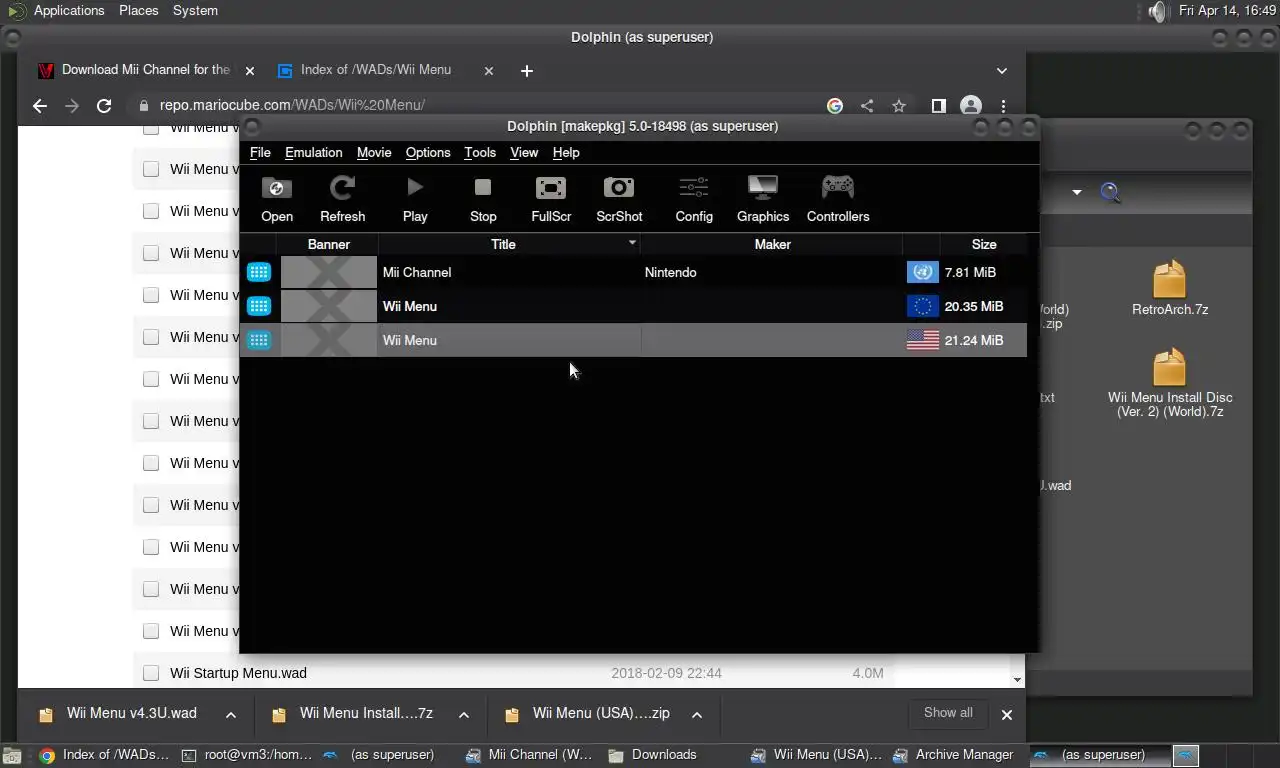Click the Refresh toolbar icon
The width and height of the screenshot is (1280, 768).
point(342,199)
